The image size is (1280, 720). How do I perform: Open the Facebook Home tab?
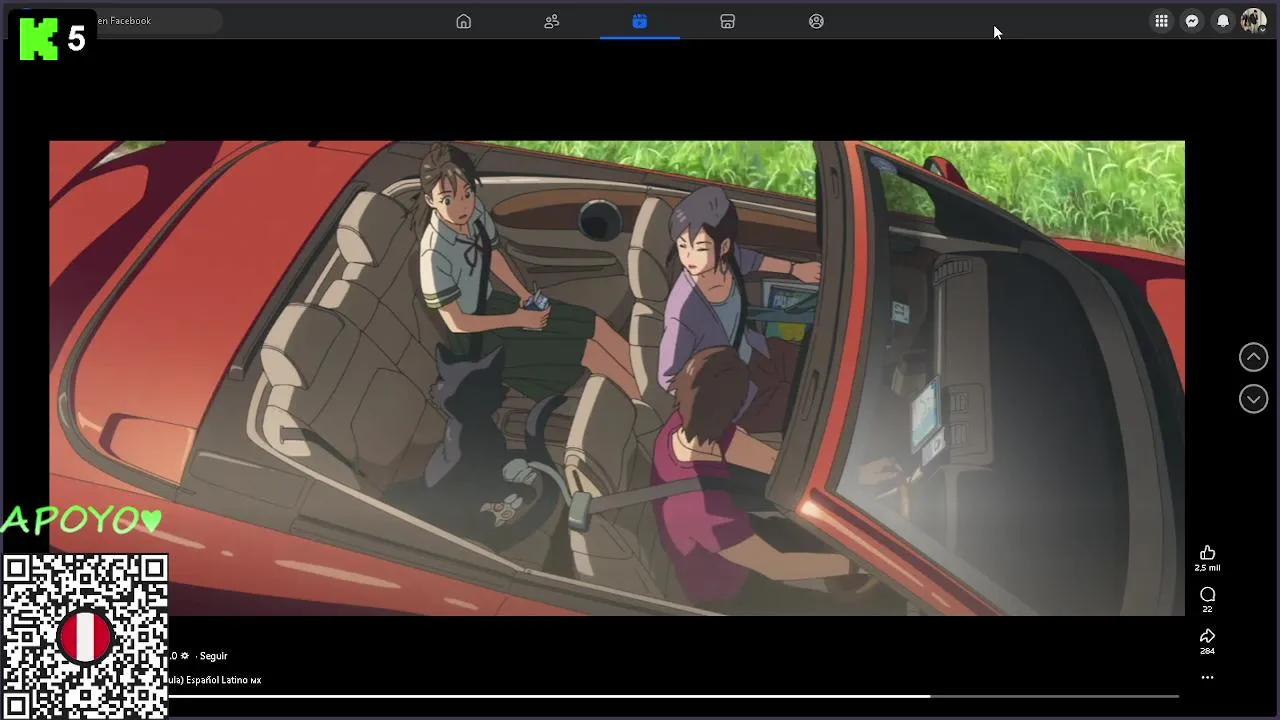click(463, 21)
